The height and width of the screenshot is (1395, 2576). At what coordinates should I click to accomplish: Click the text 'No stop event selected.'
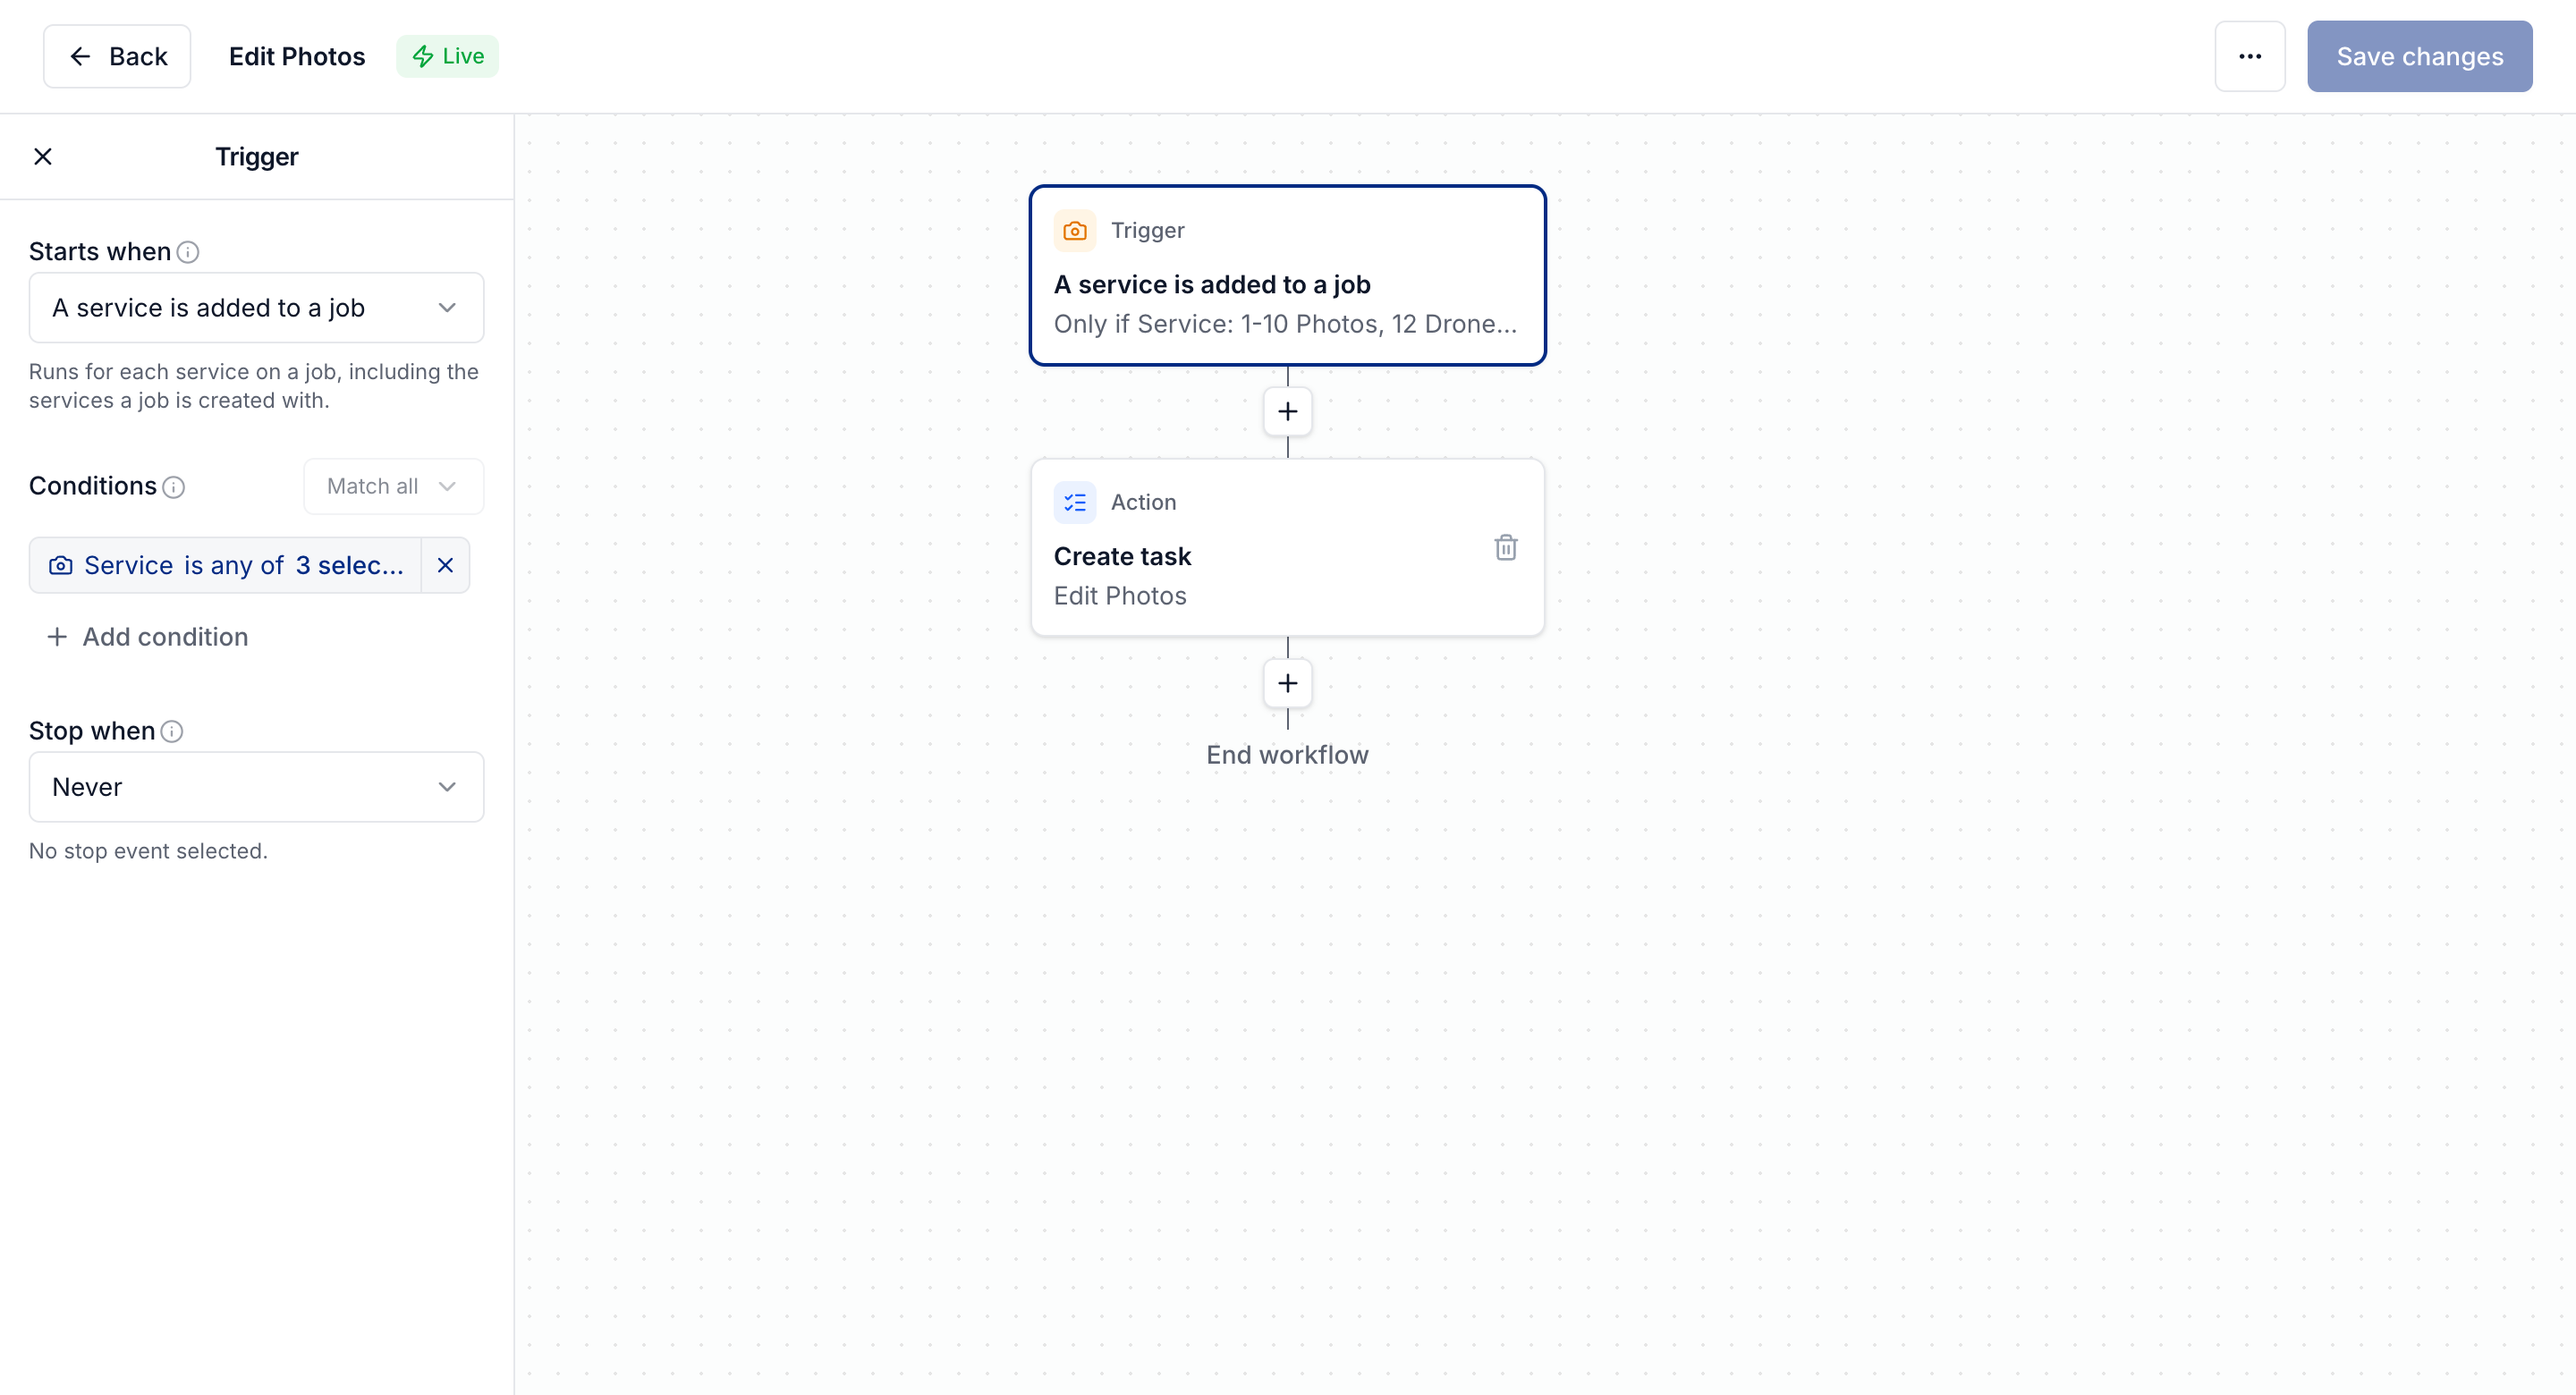pyautogui.click(x=148, y=851)
